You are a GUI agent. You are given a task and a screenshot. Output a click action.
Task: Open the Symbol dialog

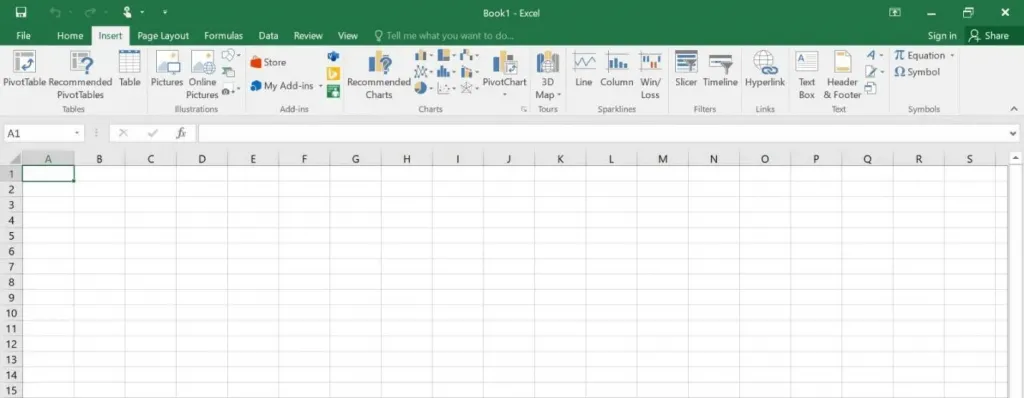[917, 72]
